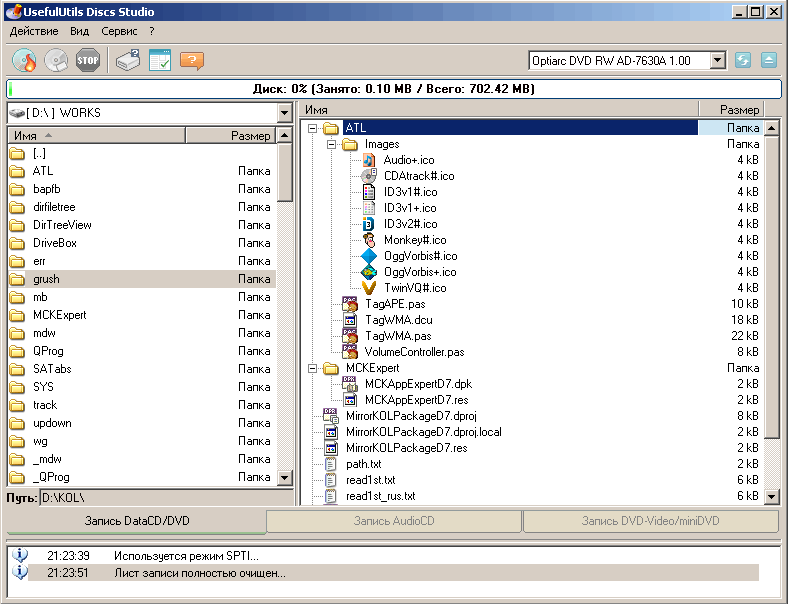The width and height of the screenshot is (788, 604).
Task: Collapse the MCKExpert folder node
Action: pos(312,368)
